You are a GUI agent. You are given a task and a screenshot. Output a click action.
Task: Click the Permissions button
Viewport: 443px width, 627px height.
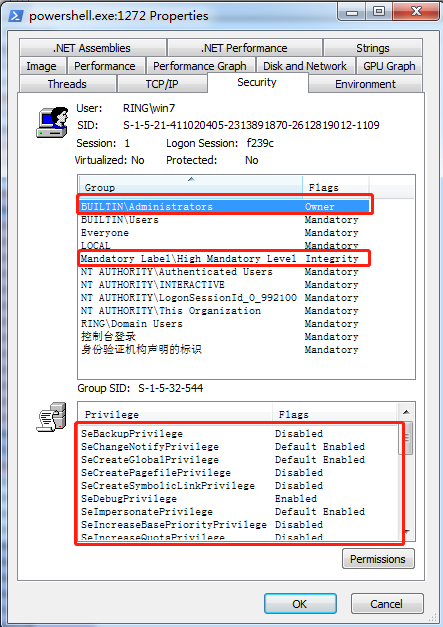coord(378,559)
